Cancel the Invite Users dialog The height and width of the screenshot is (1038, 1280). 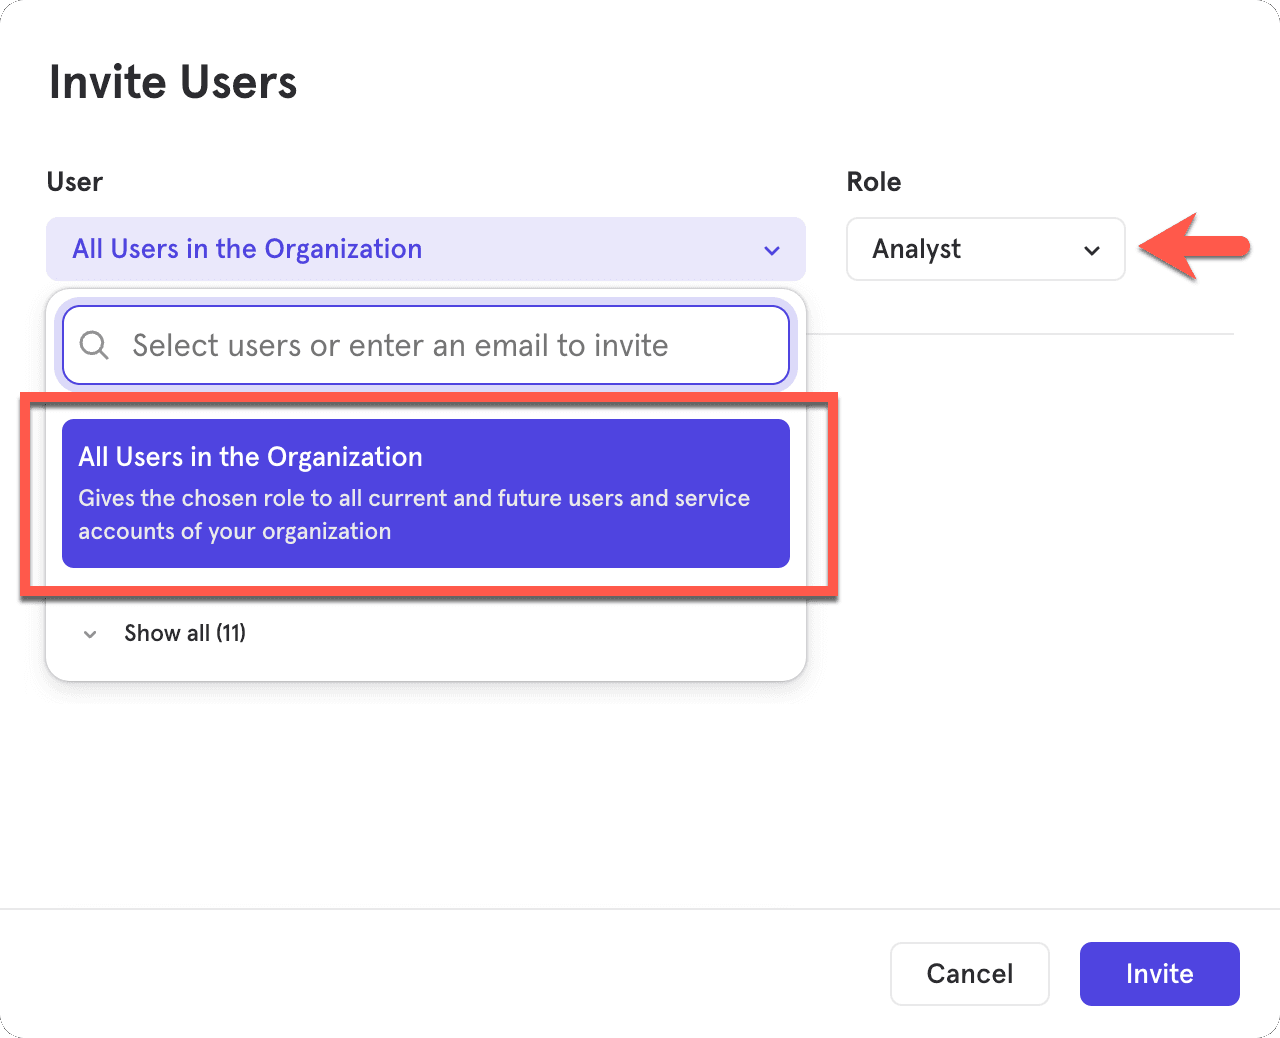coord(969,973)
